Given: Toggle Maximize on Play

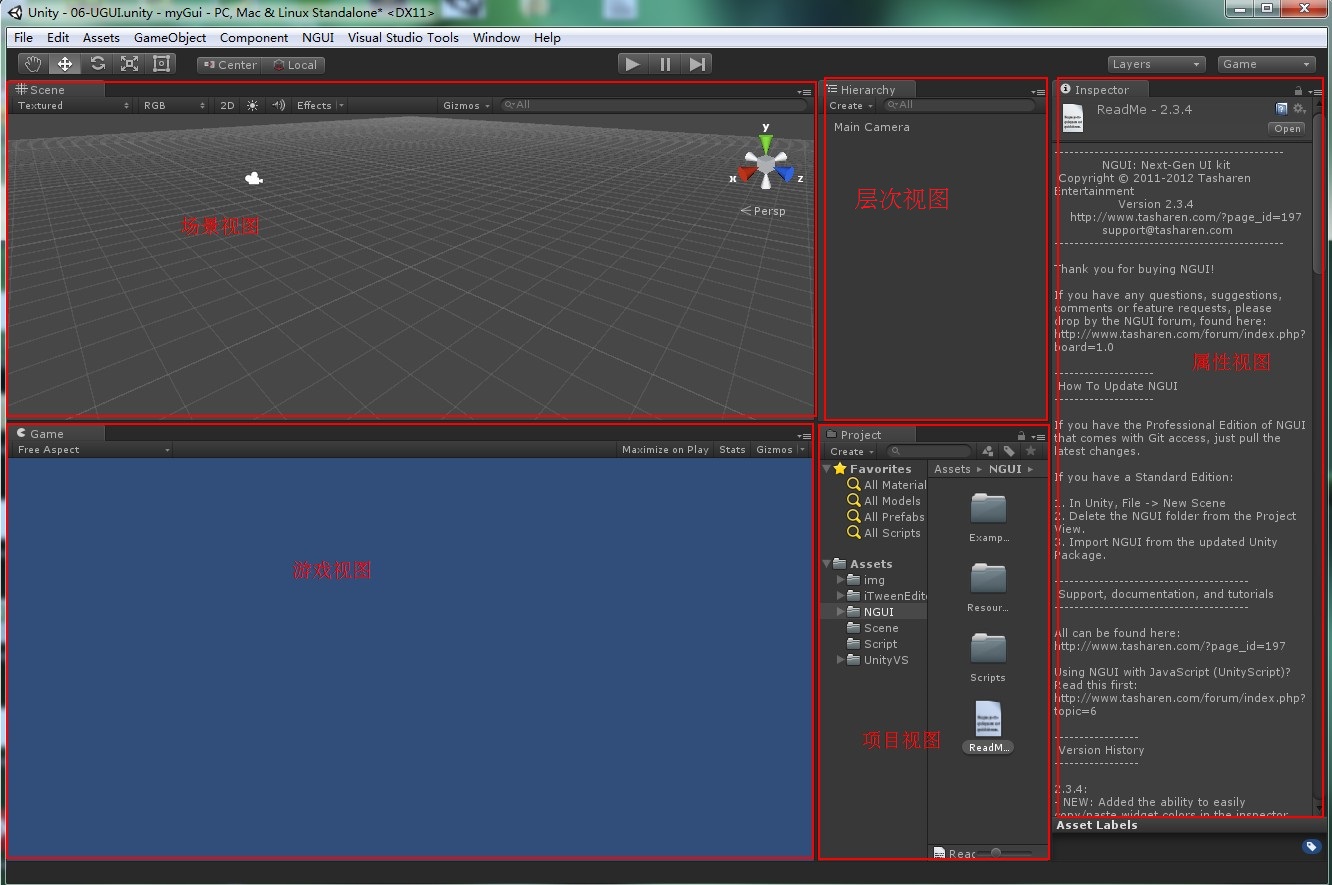Looking at the screenshot, I should point(665,450).
